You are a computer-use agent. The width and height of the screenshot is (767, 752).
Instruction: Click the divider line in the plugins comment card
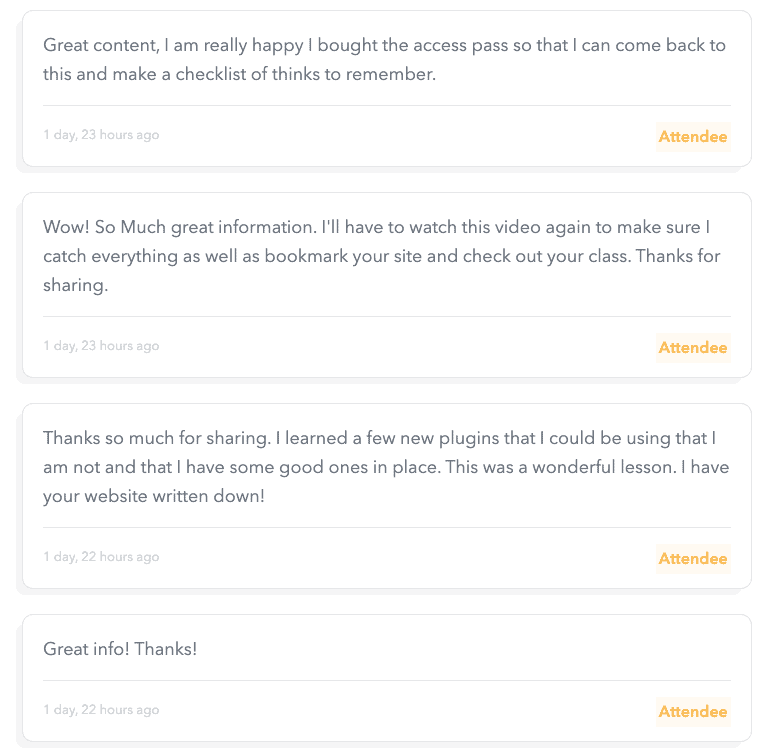tap(386, 527)
